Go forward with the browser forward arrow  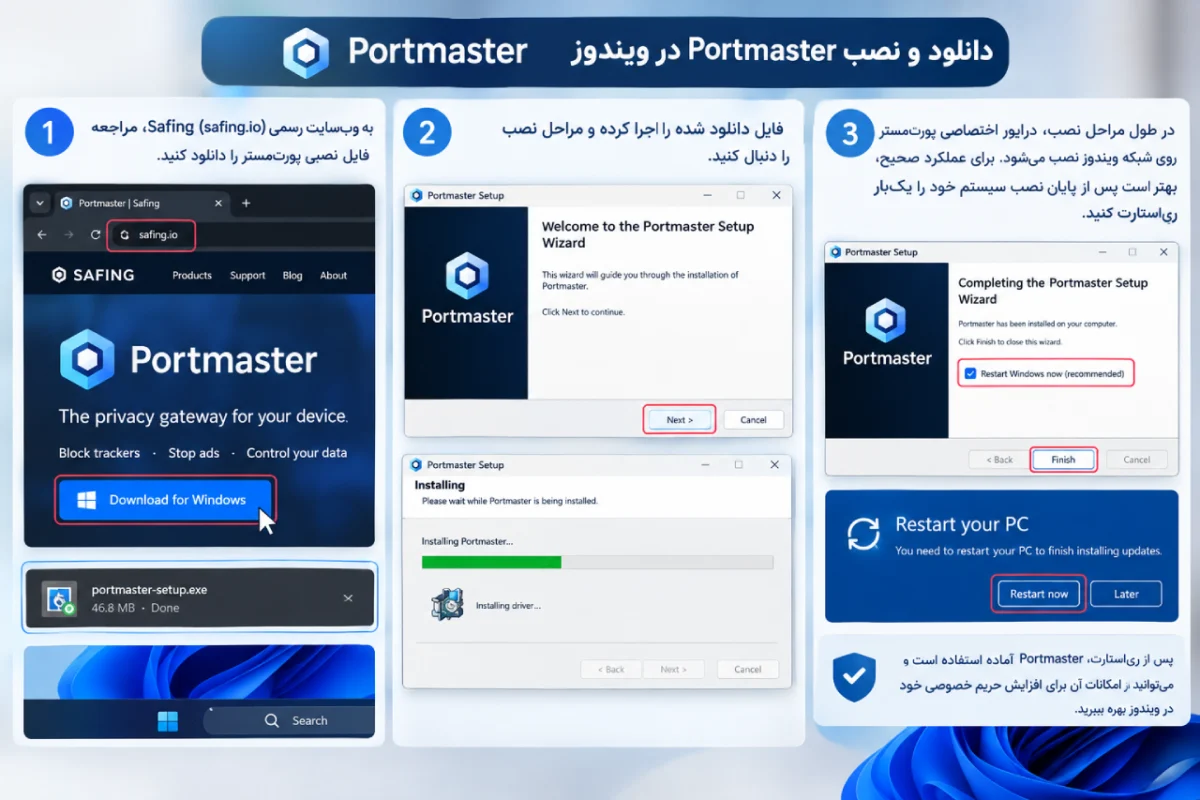[x=69, y=235]
